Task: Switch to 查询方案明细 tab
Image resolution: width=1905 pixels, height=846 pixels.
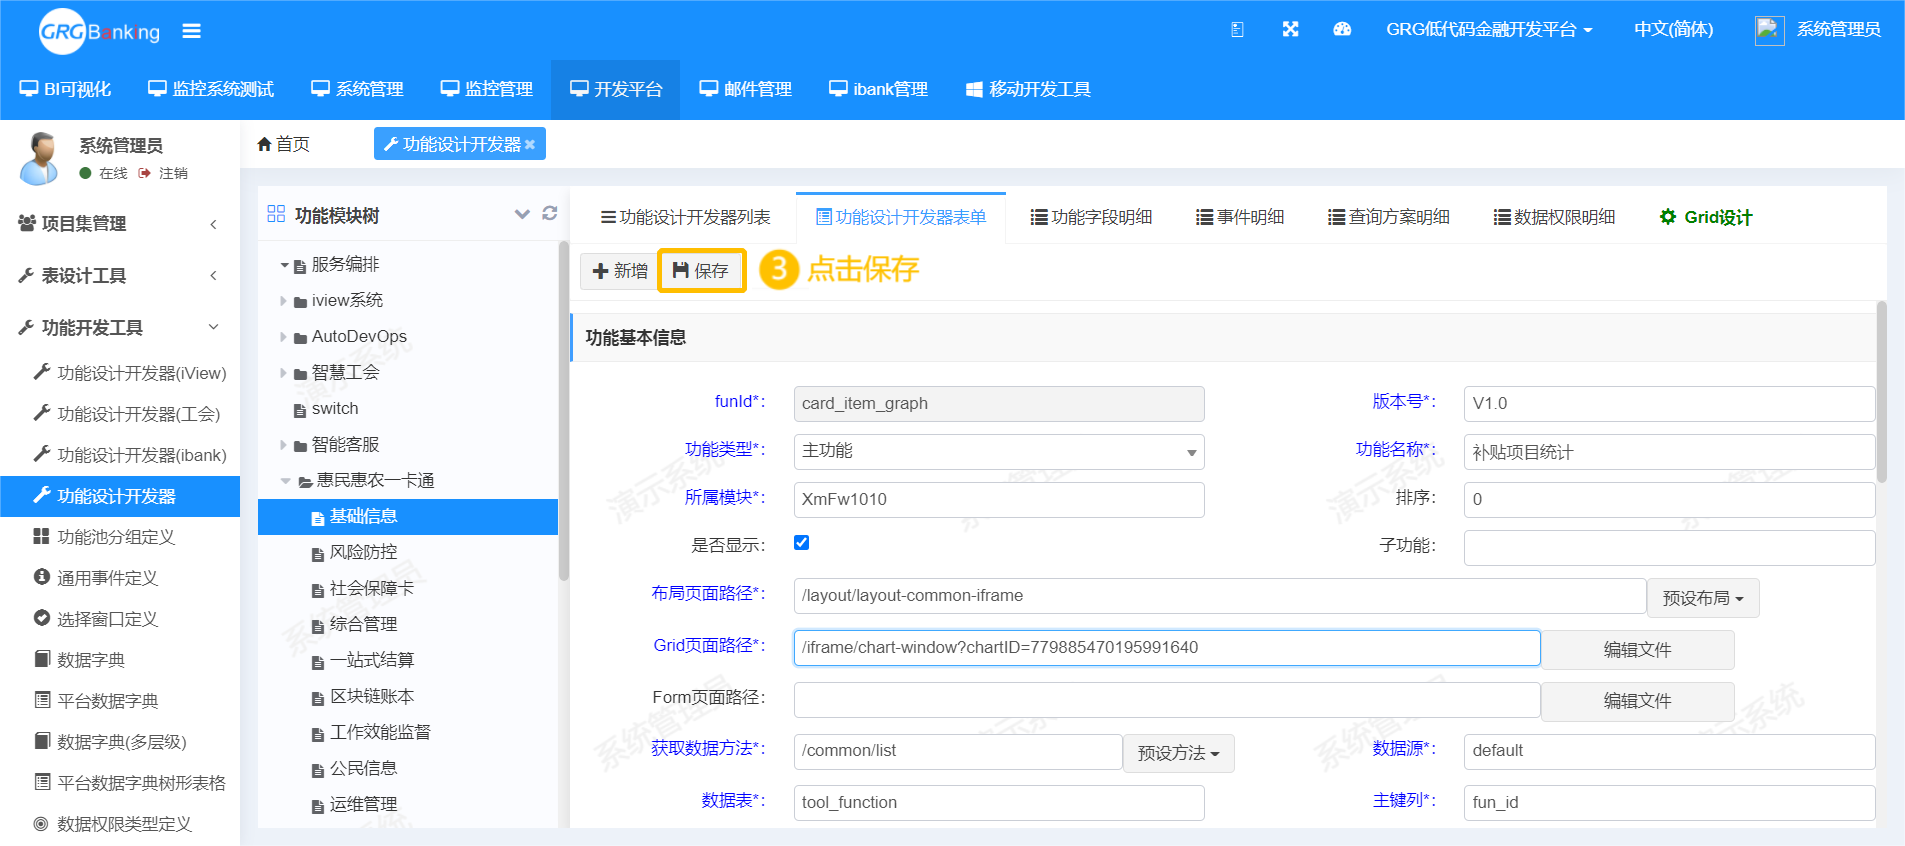Action: tap(1389, 217)
